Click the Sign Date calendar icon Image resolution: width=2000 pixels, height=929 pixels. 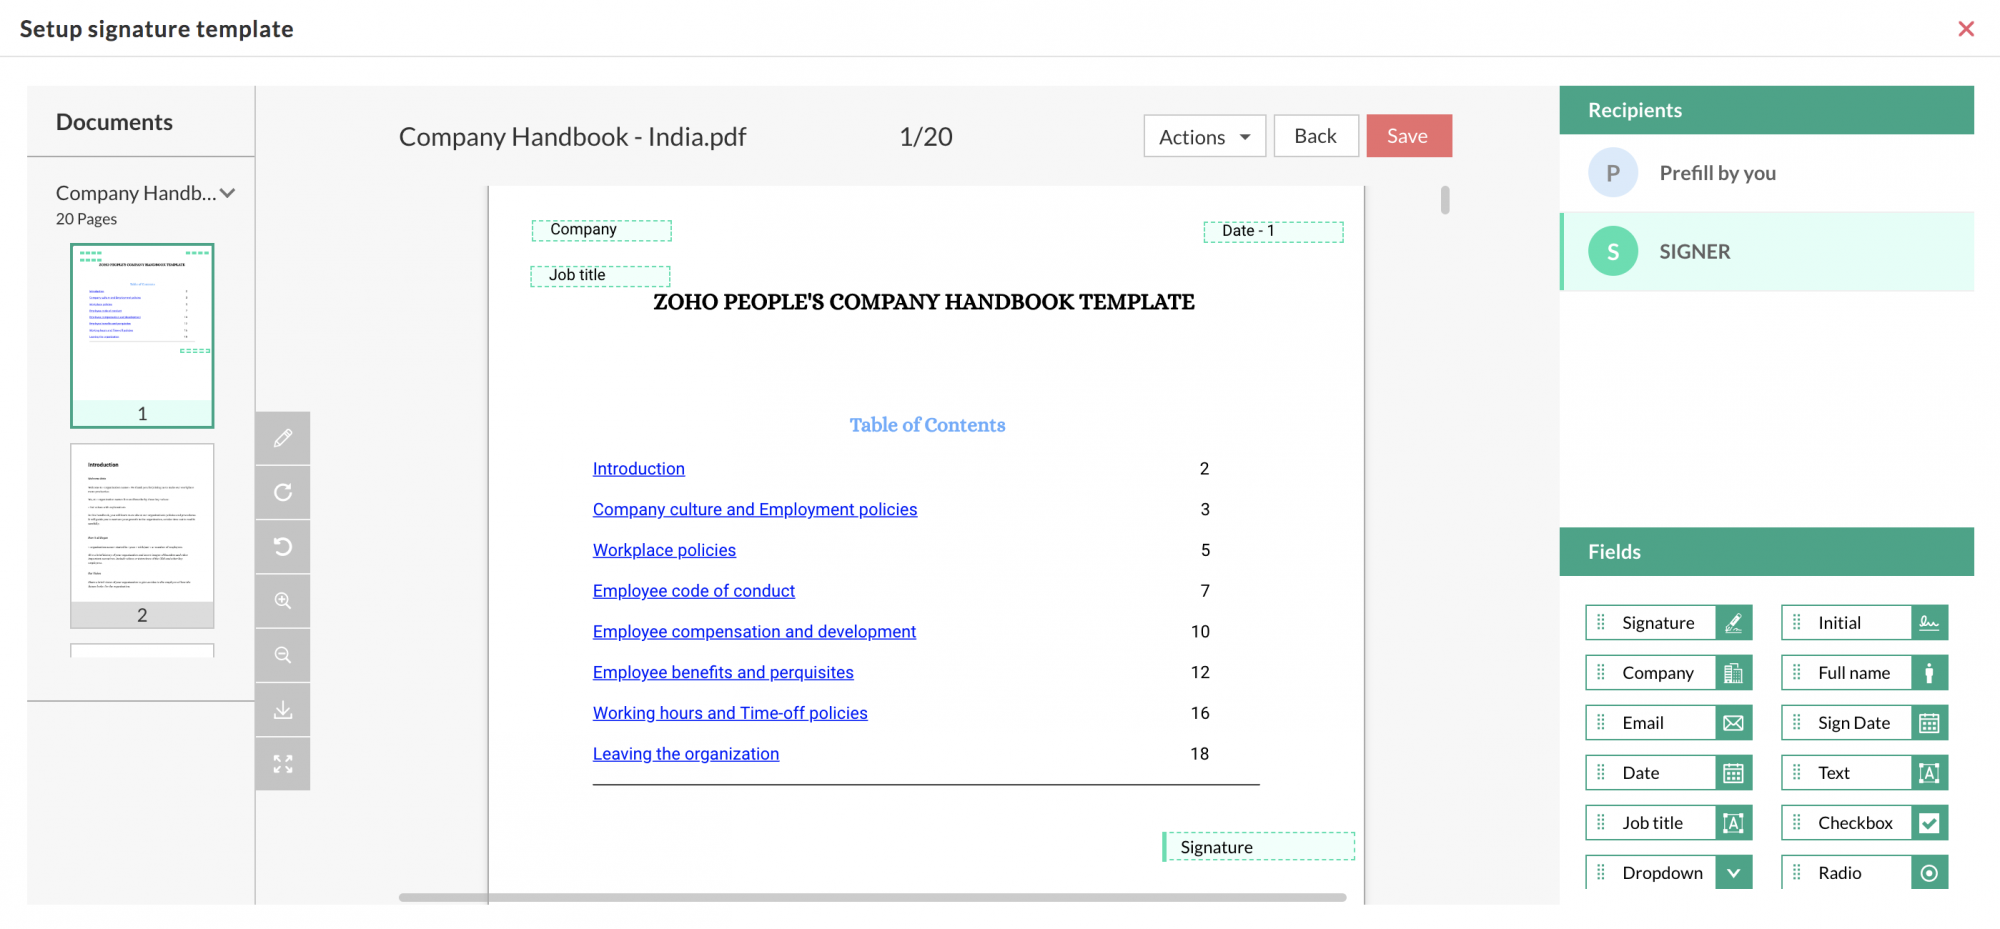click(x=1929, y=723)
